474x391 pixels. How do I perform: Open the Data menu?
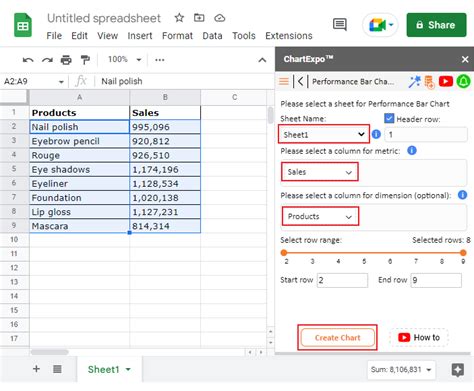click(x=212, y=36)
